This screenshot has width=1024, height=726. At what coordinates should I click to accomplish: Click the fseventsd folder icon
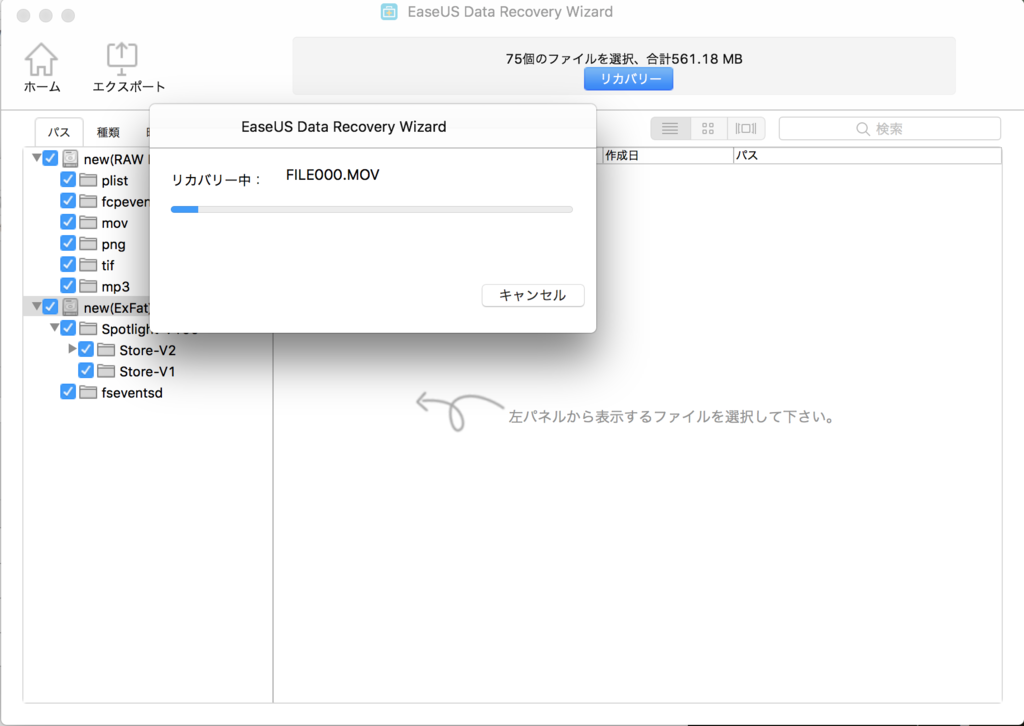(88, 392)
